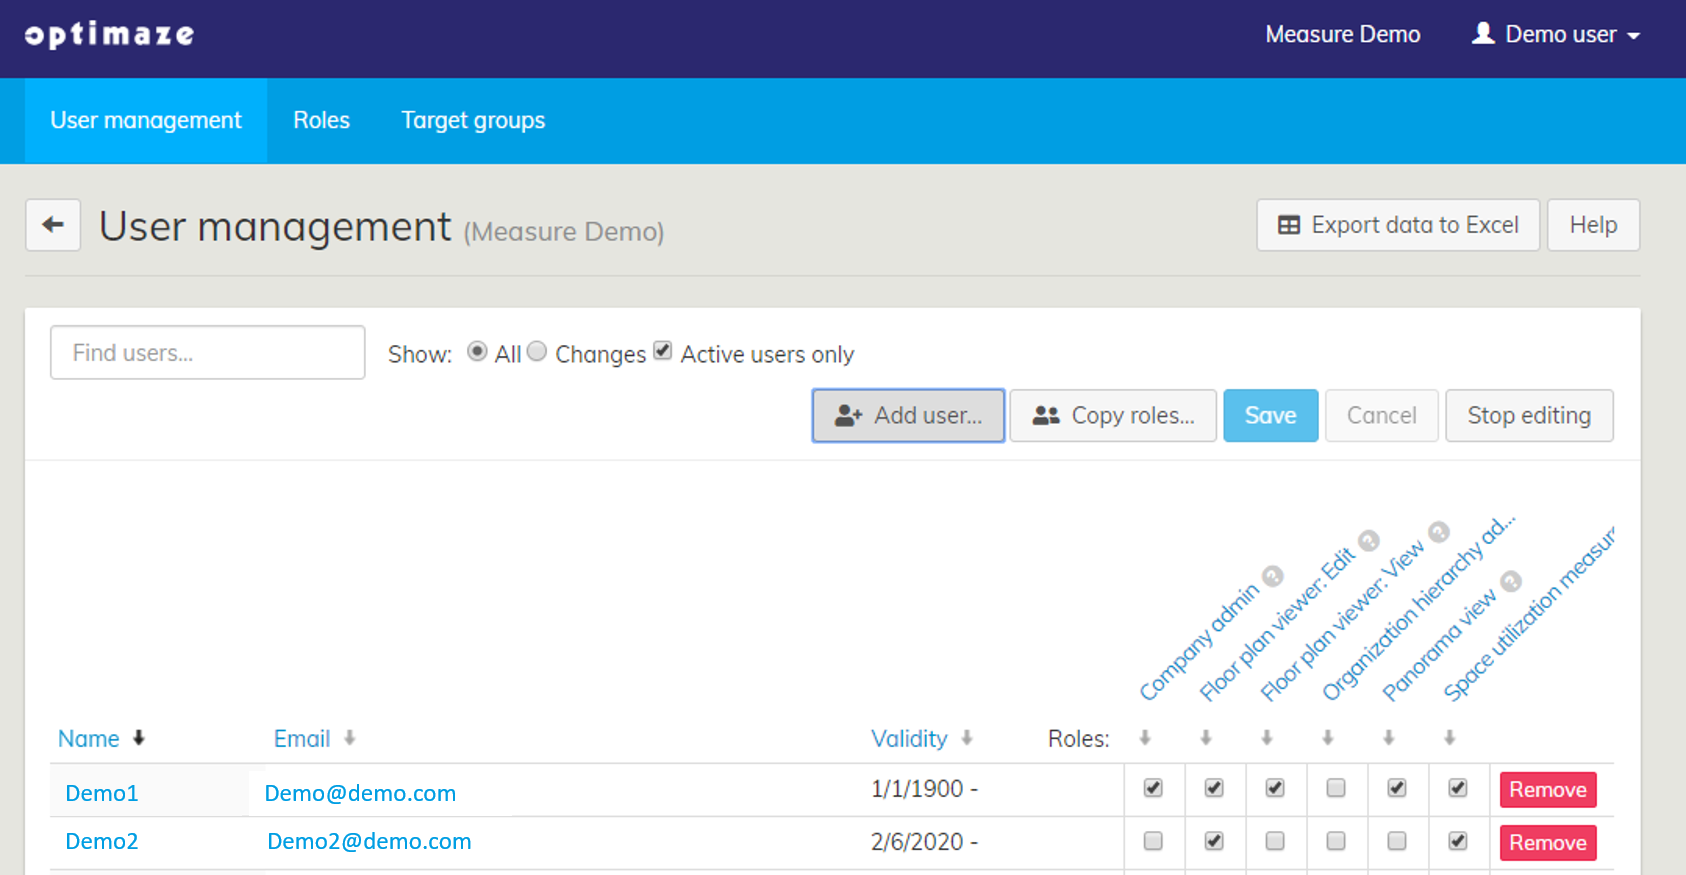Open help icon for Floor plan viewer: Edit

click(1368, 541)
